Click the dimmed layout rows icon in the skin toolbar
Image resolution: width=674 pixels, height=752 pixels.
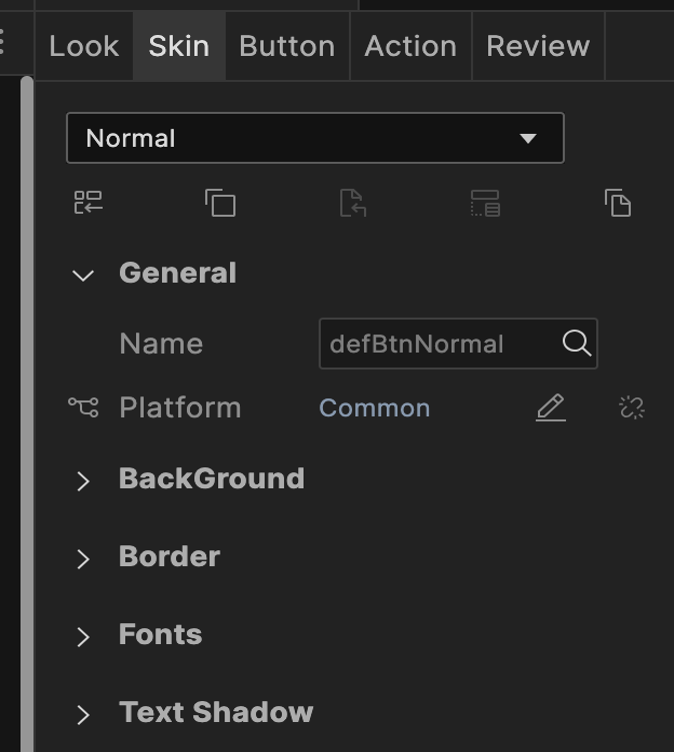pos(485,203)
